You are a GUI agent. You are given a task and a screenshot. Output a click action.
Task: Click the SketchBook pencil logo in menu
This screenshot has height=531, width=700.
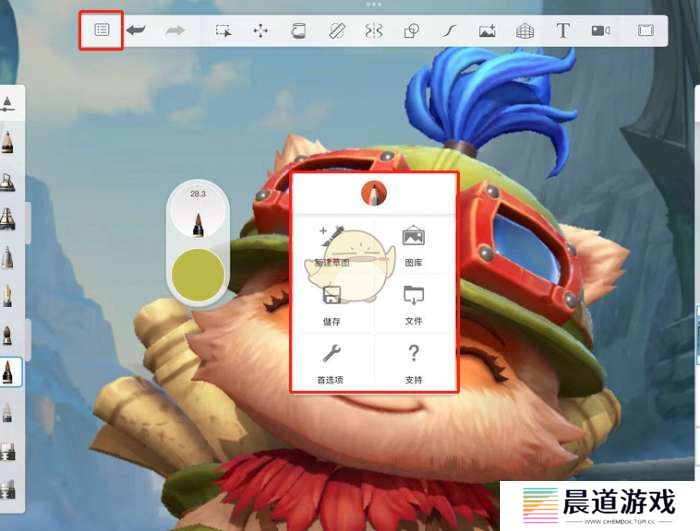coord(374,193)
